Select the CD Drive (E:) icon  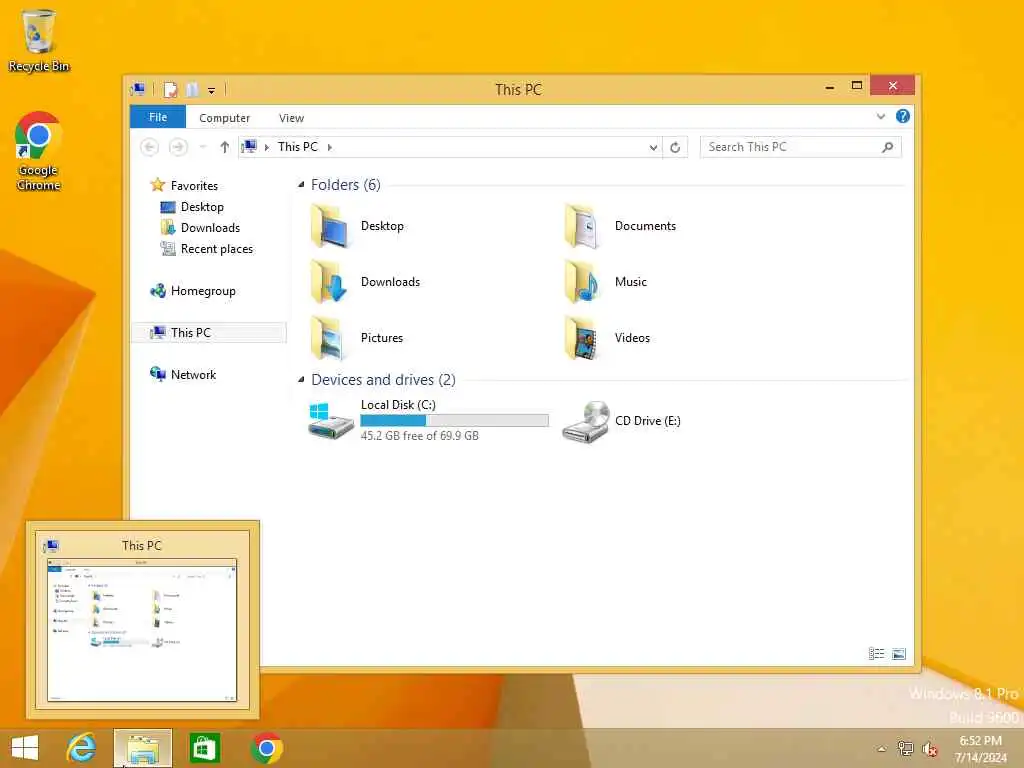[x=585, y=422]
